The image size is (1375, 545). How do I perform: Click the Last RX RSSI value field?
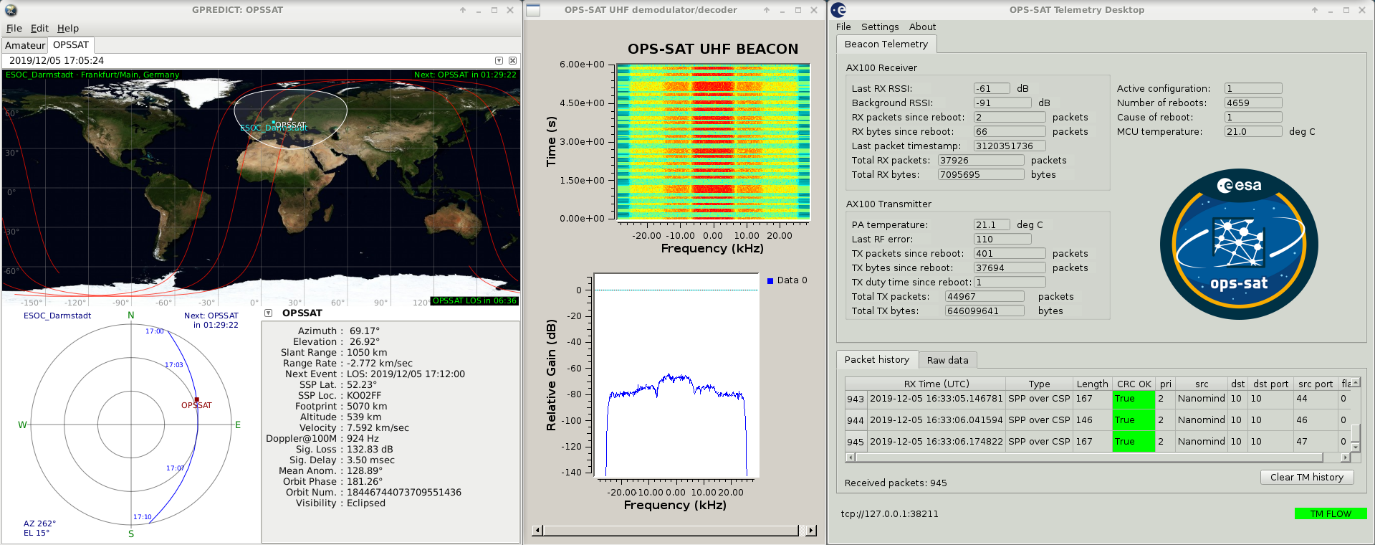click(991, 89)
